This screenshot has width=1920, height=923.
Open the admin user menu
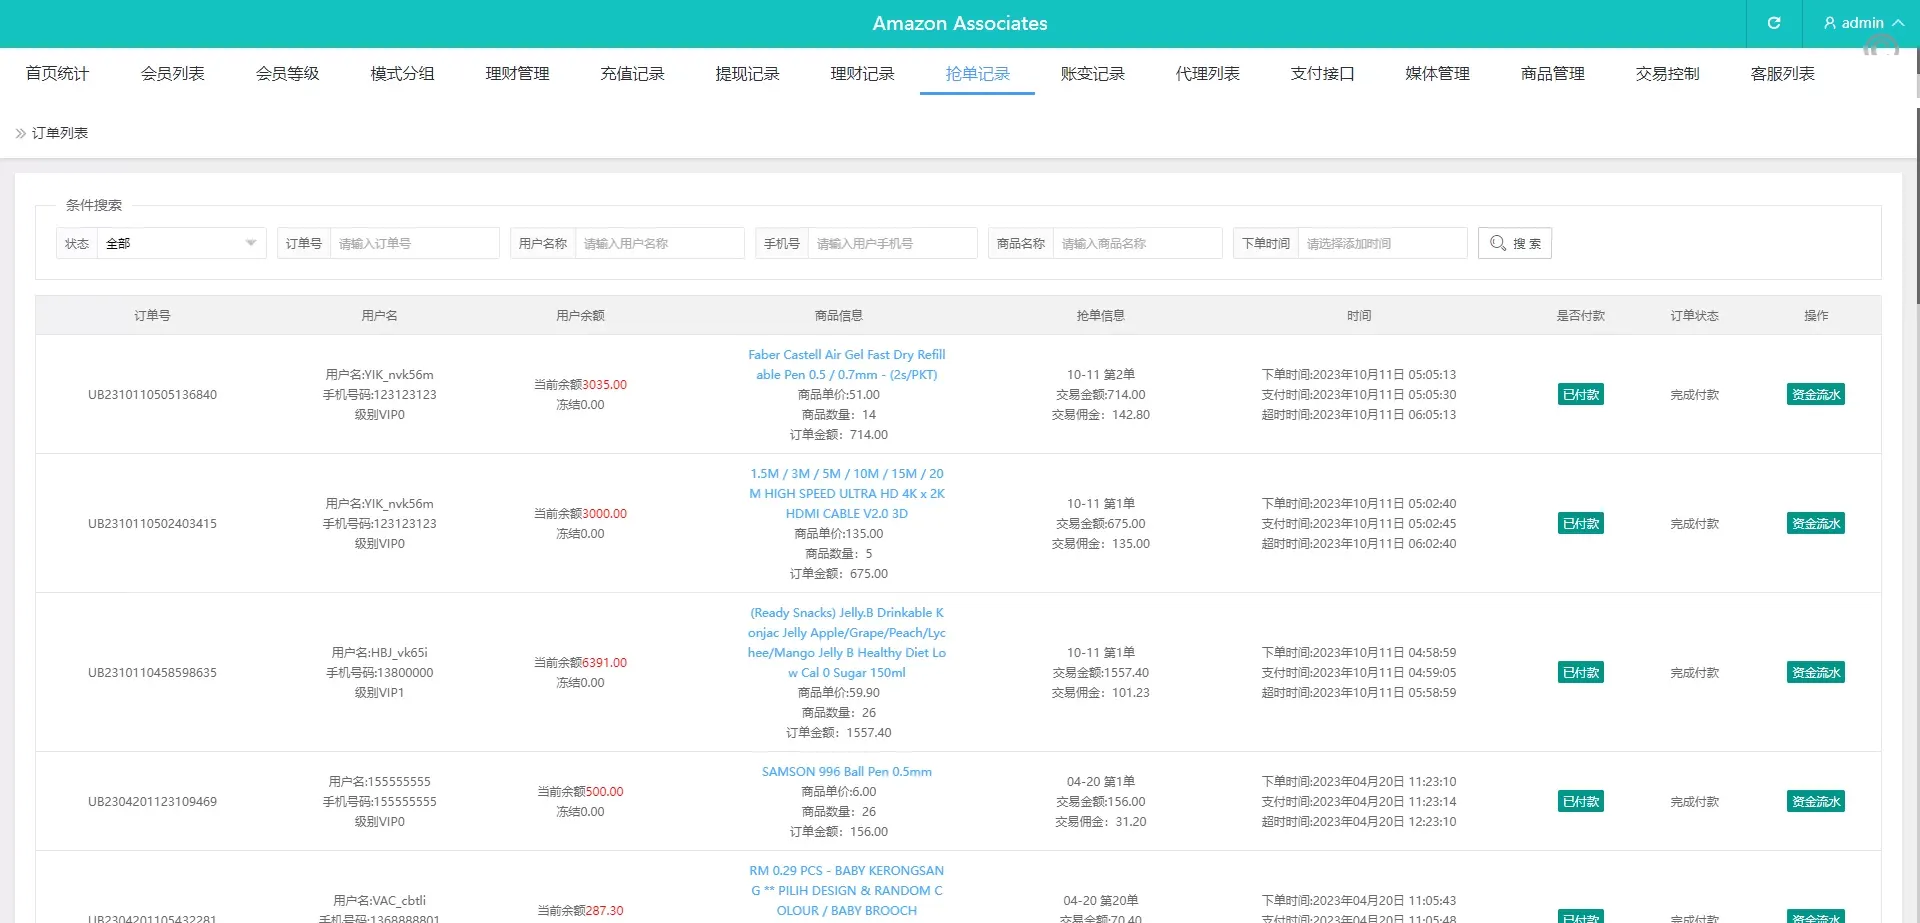[1862, 23]
